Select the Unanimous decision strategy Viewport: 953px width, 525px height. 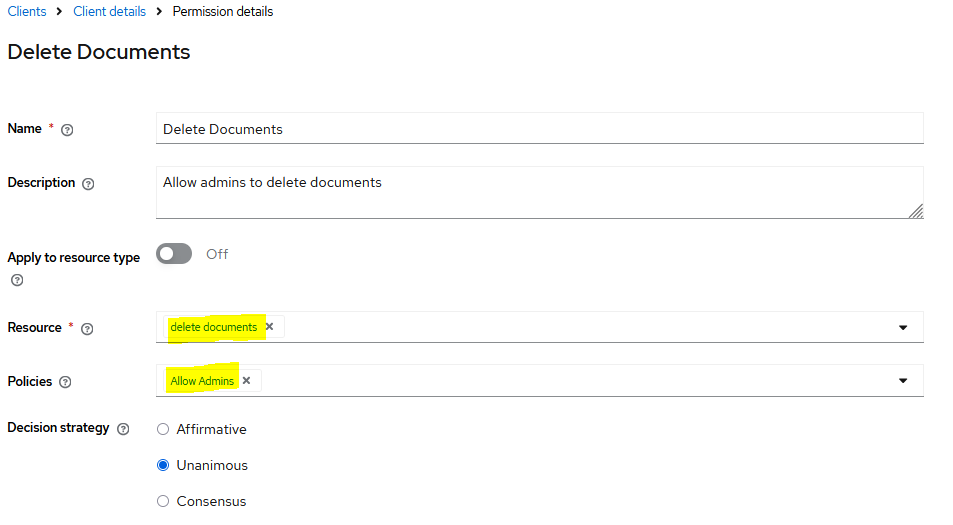(163, 465)
